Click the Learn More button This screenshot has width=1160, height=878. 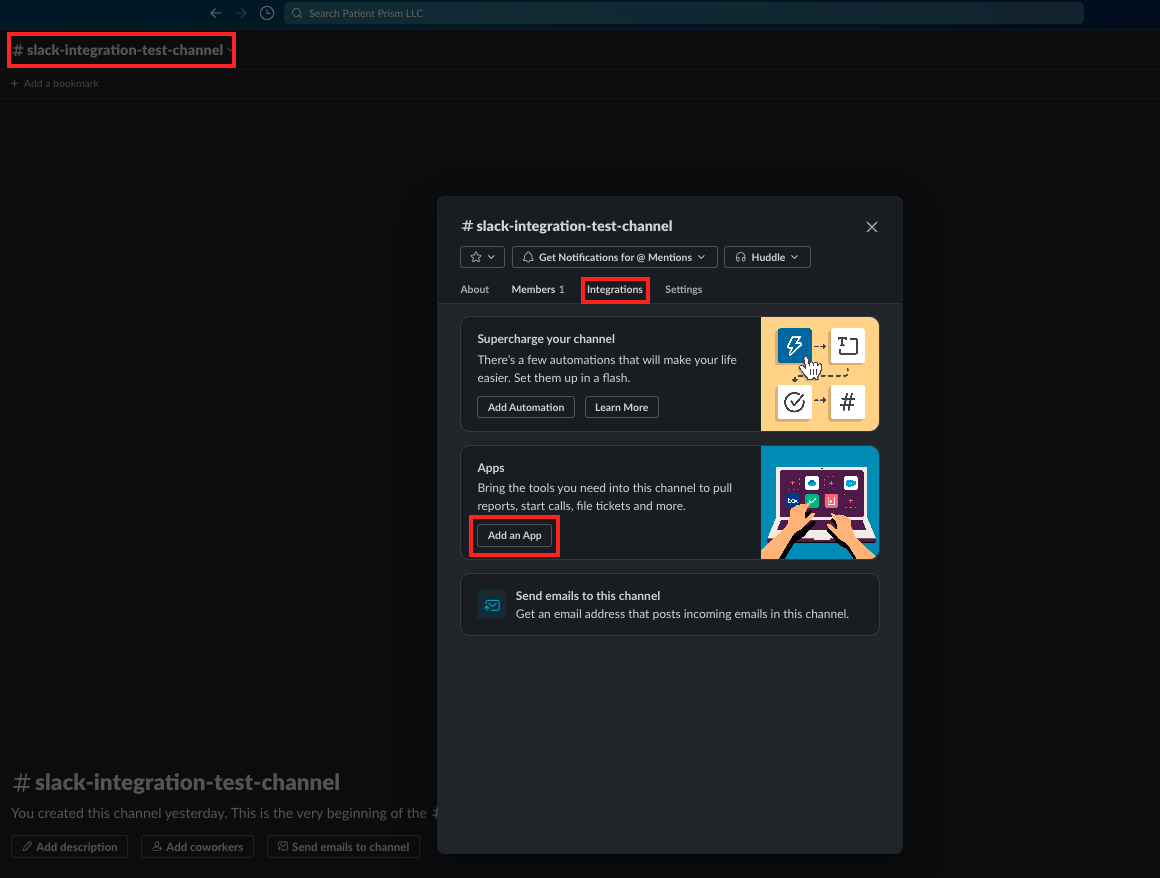point(621,407)
